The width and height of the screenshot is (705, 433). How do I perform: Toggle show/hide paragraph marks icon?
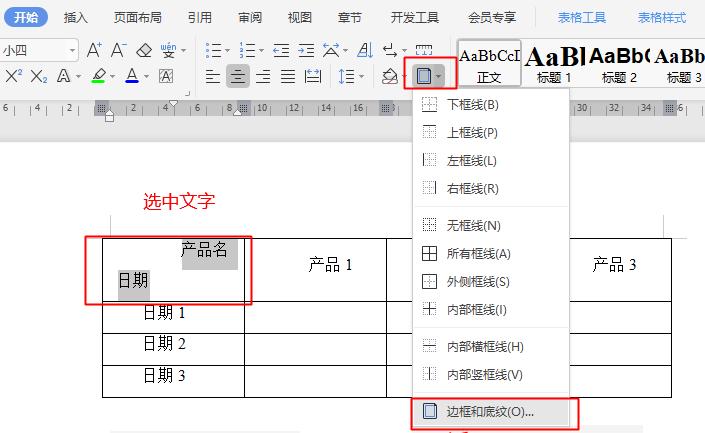point(390,50)
